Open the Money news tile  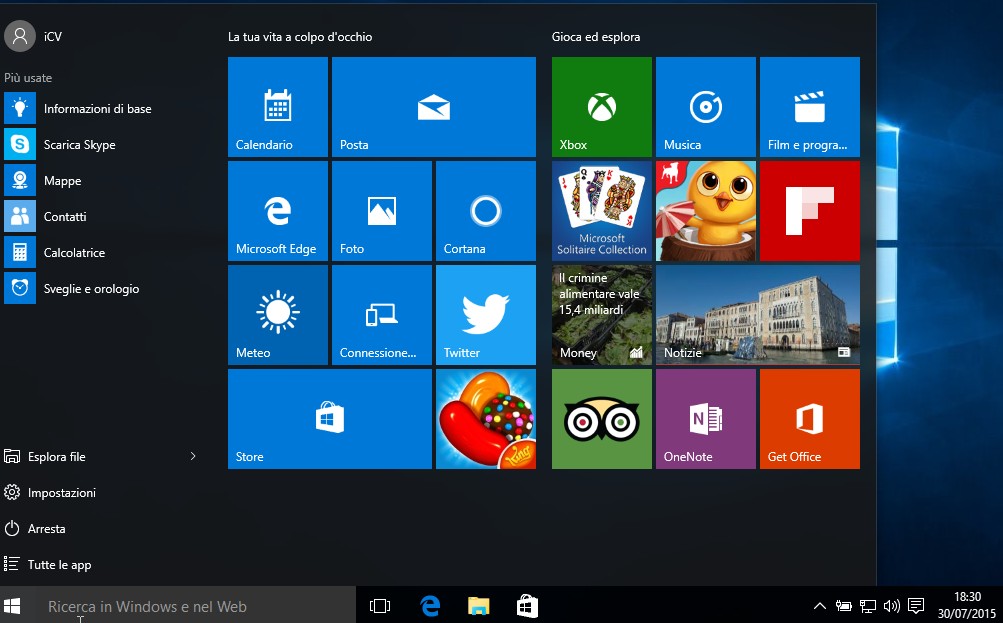602,315
